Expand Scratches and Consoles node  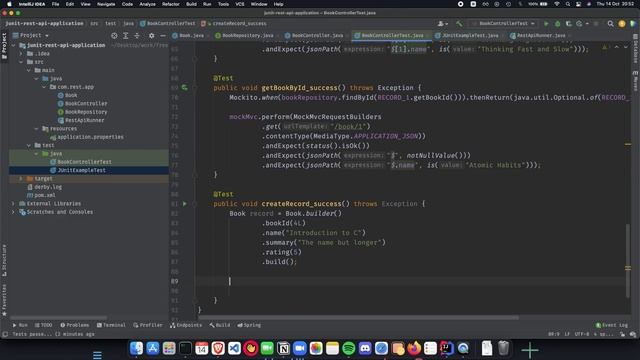tap(13, 212)
